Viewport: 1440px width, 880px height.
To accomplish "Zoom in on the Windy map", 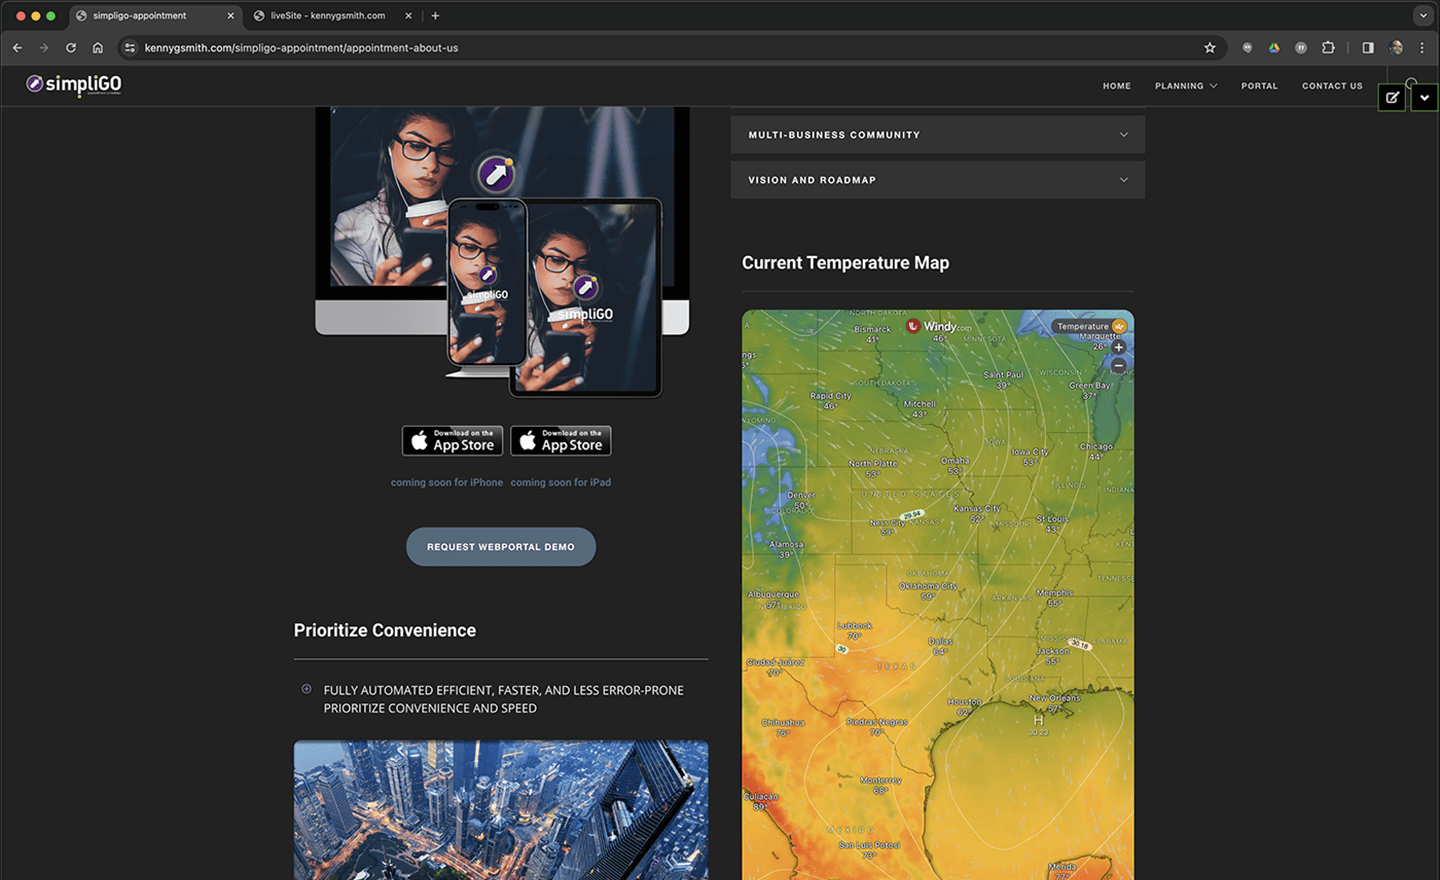I will (1119, 348).
